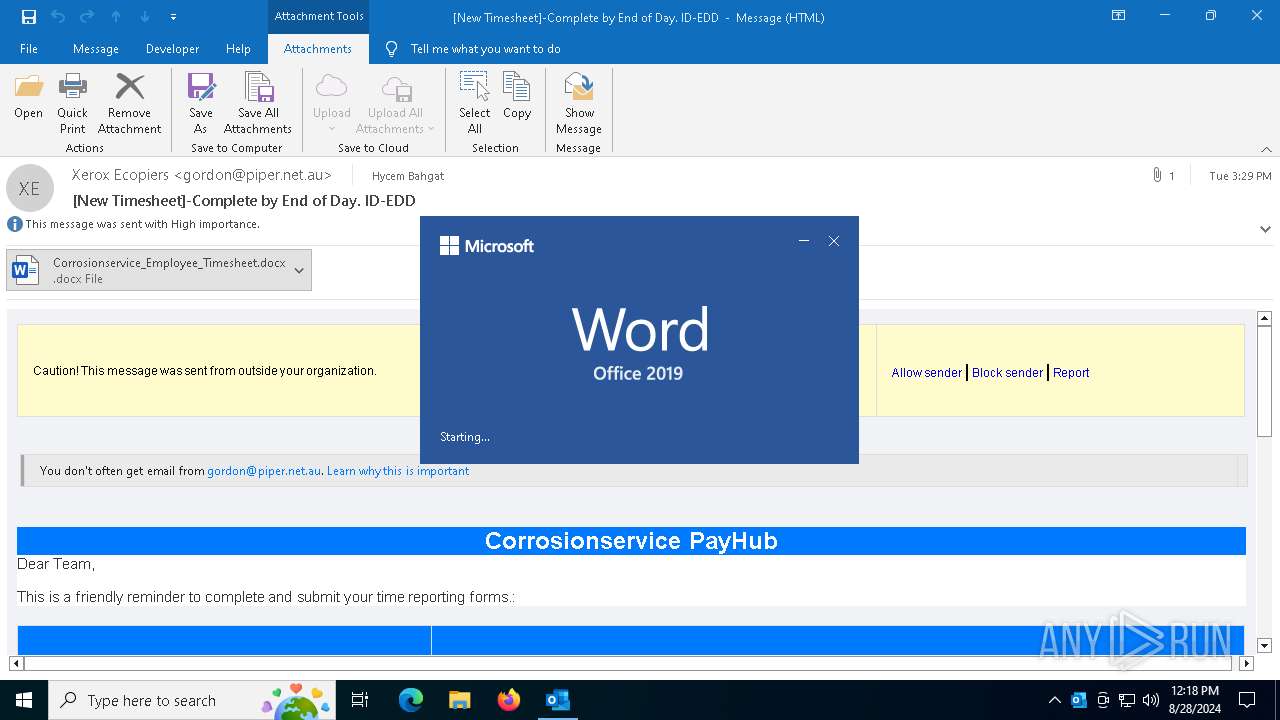The image size is (1280, 720).
Task: Show hidden system tray icons
Action: coord(1054,700)
